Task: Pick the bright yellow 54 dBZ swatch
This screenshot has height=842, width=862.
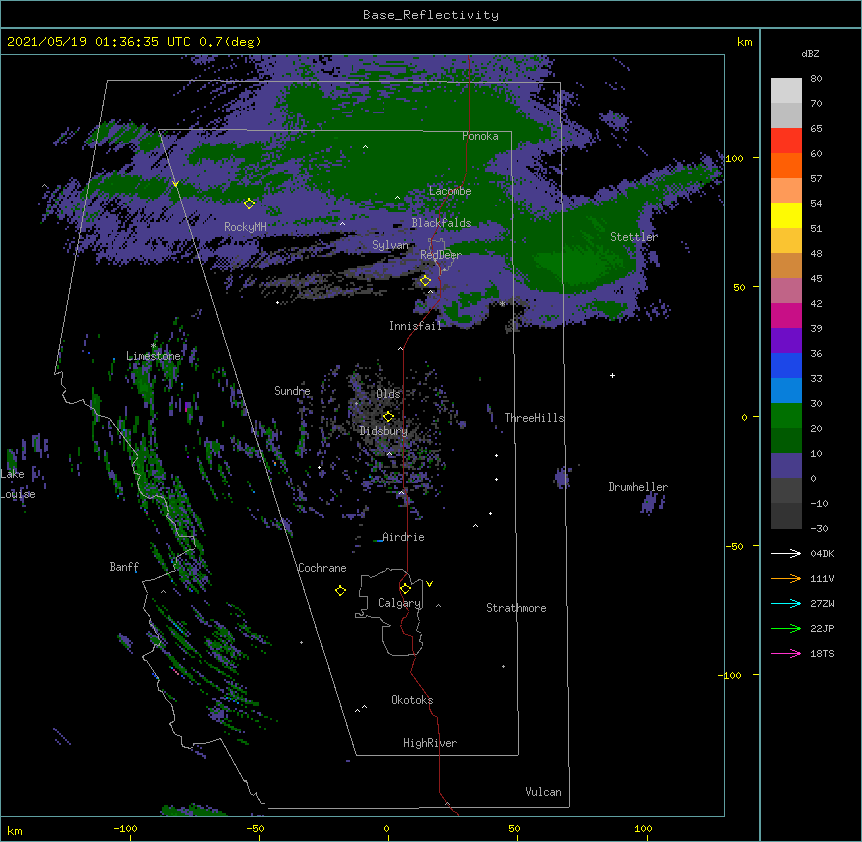Action: coord(786,215)
